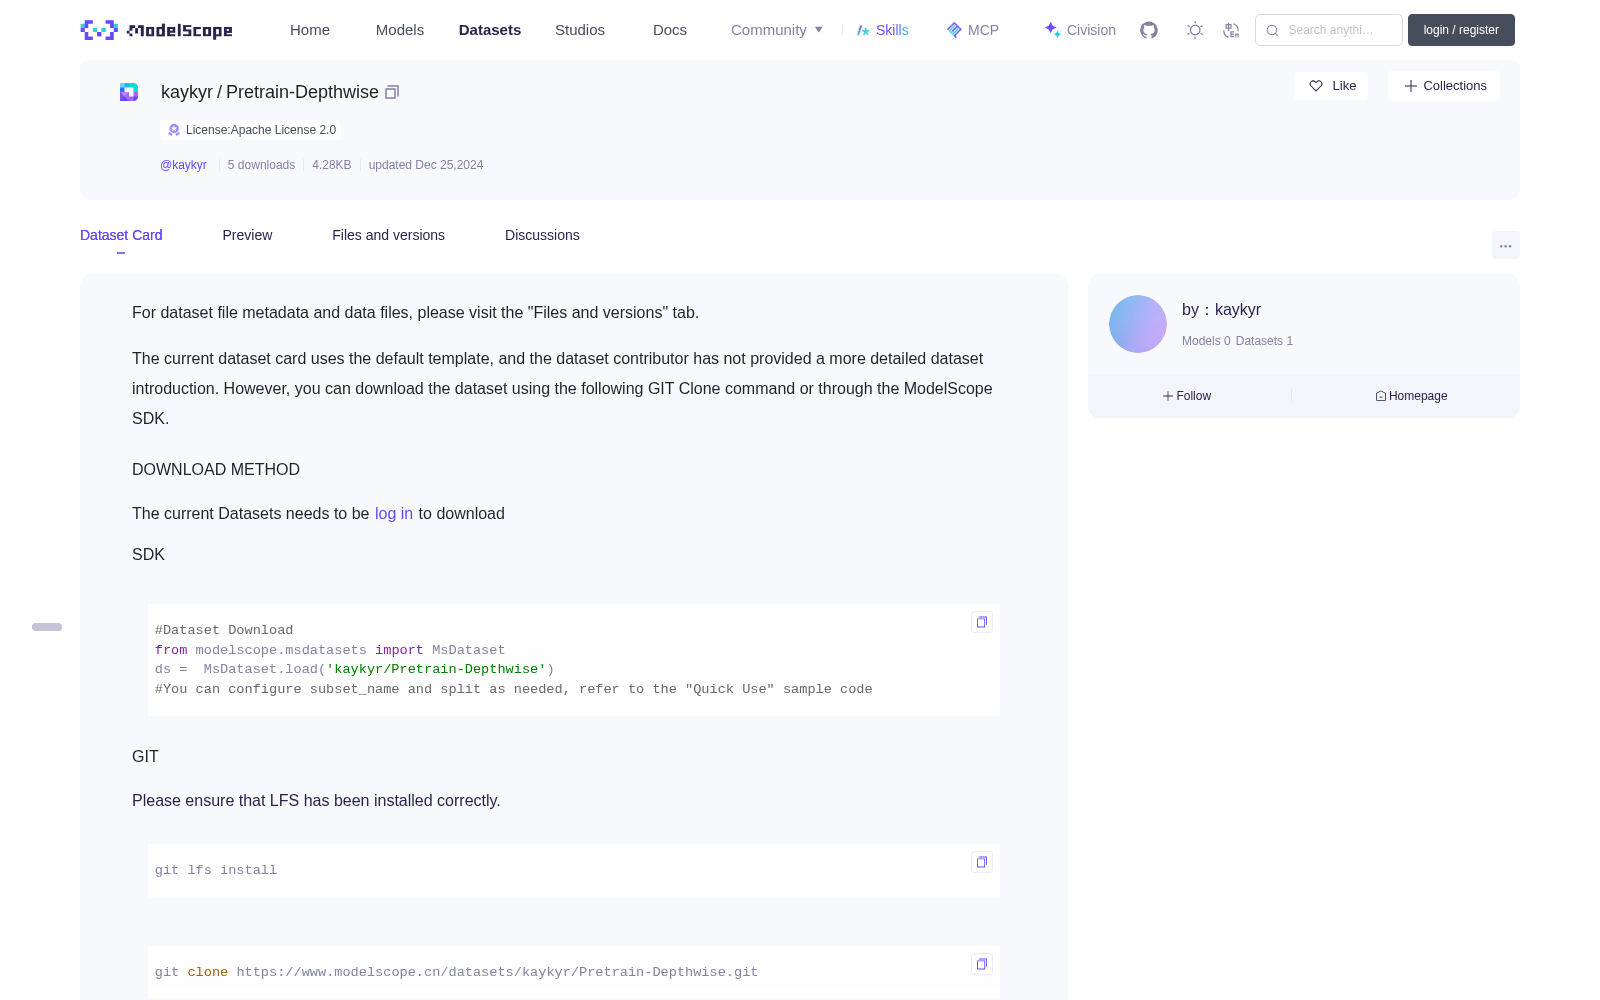The width and height of the screenshot is (1600, 1000).
Task: Click the 'by : kaykyr' author name
Action: (x=1221, y=310)
